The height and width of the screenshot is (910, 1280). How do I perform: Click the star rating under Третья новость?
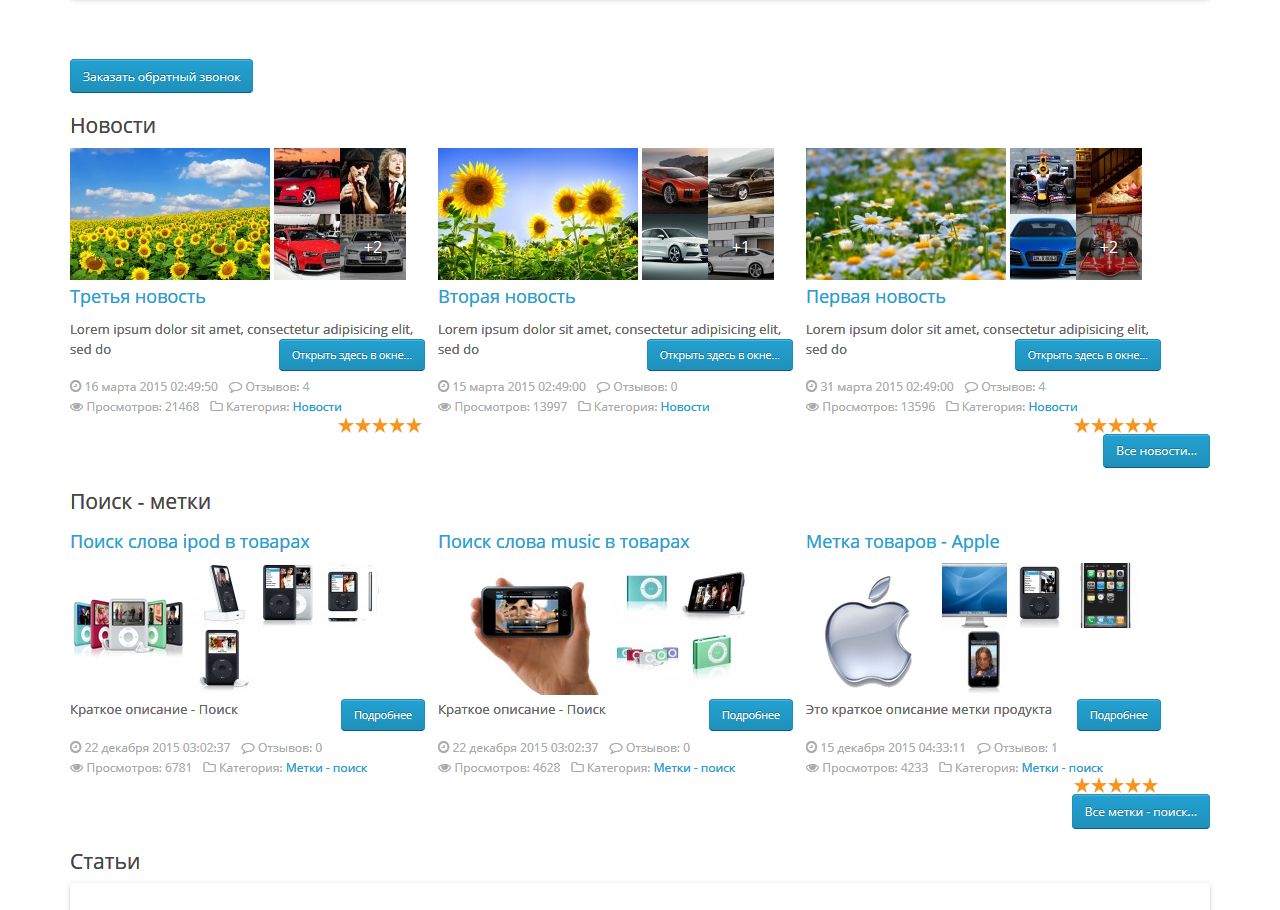(380, 426)
